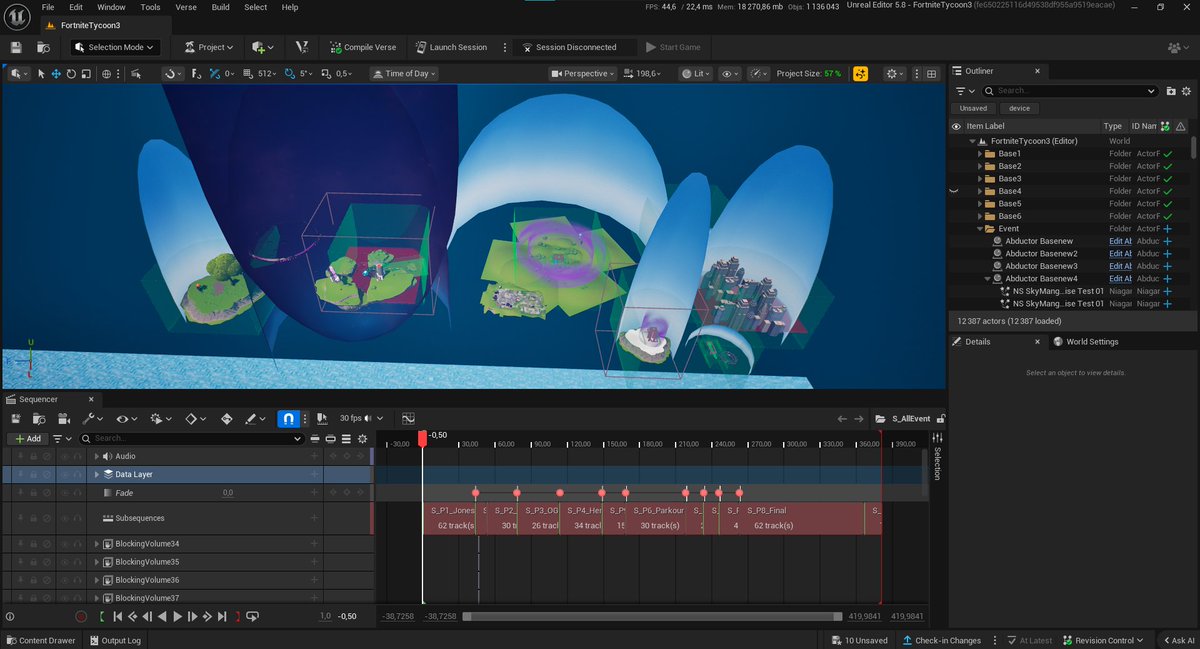This screenshot has width=1200, height=649.
Task: Toggle Outliner visibility column eye header
Action: pyautogui.click(x=956, y=126)
